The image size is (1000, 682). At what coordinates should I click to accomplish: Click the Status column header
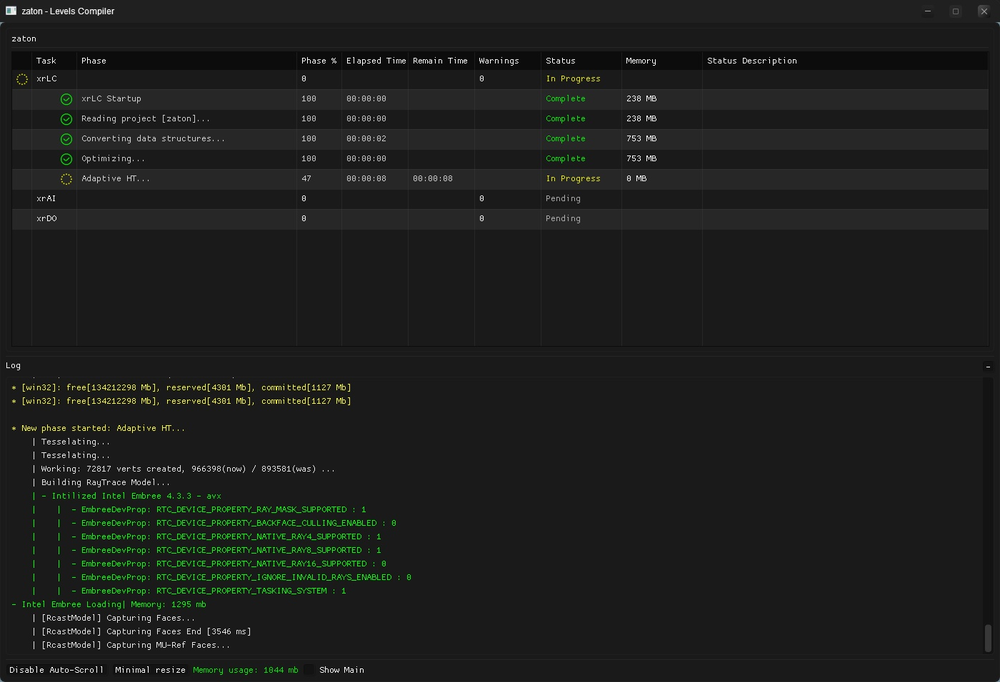[560, 61]
